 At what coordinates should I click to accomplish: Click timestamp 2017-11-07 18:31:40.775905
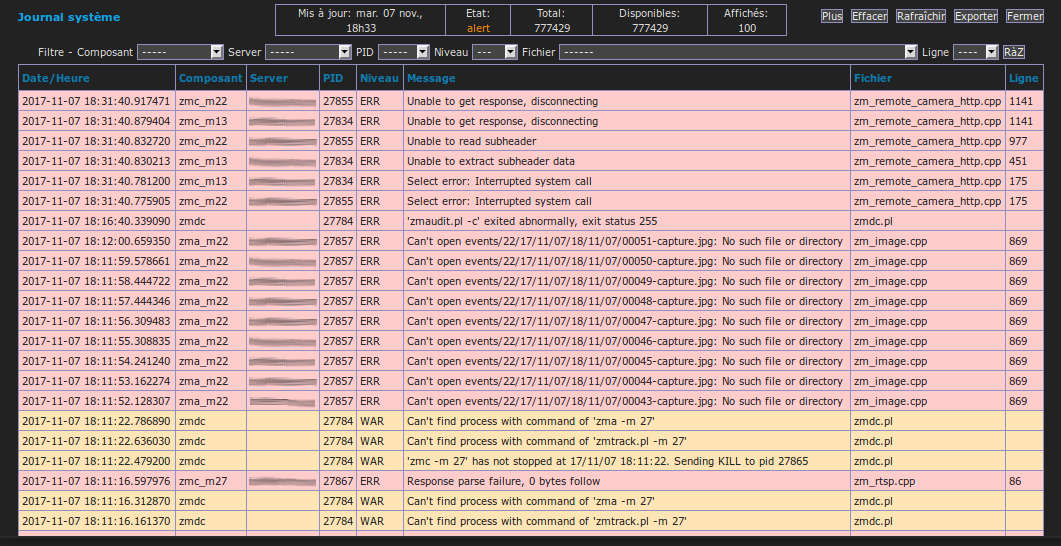[96, 202]
